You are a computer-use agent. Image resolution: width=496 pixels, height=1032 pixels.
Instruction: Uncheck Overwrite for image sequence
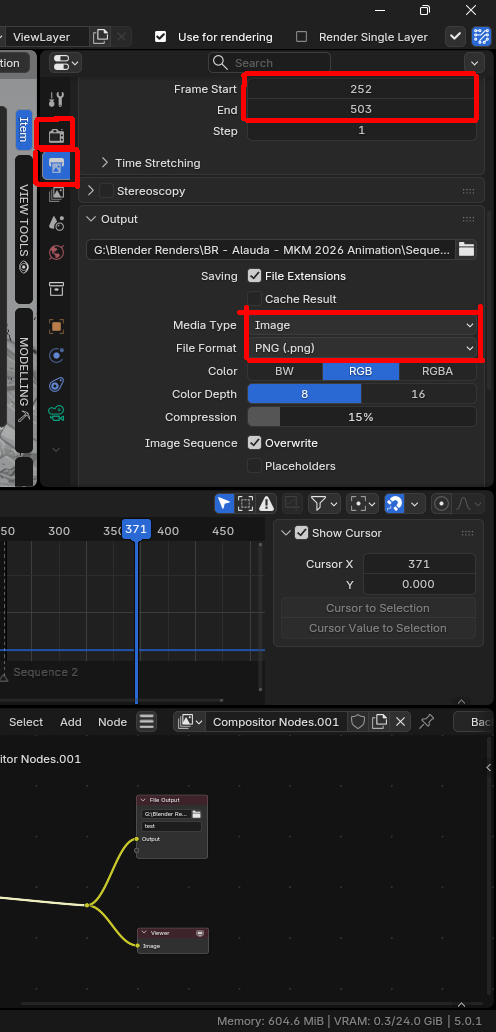[255, 443]
